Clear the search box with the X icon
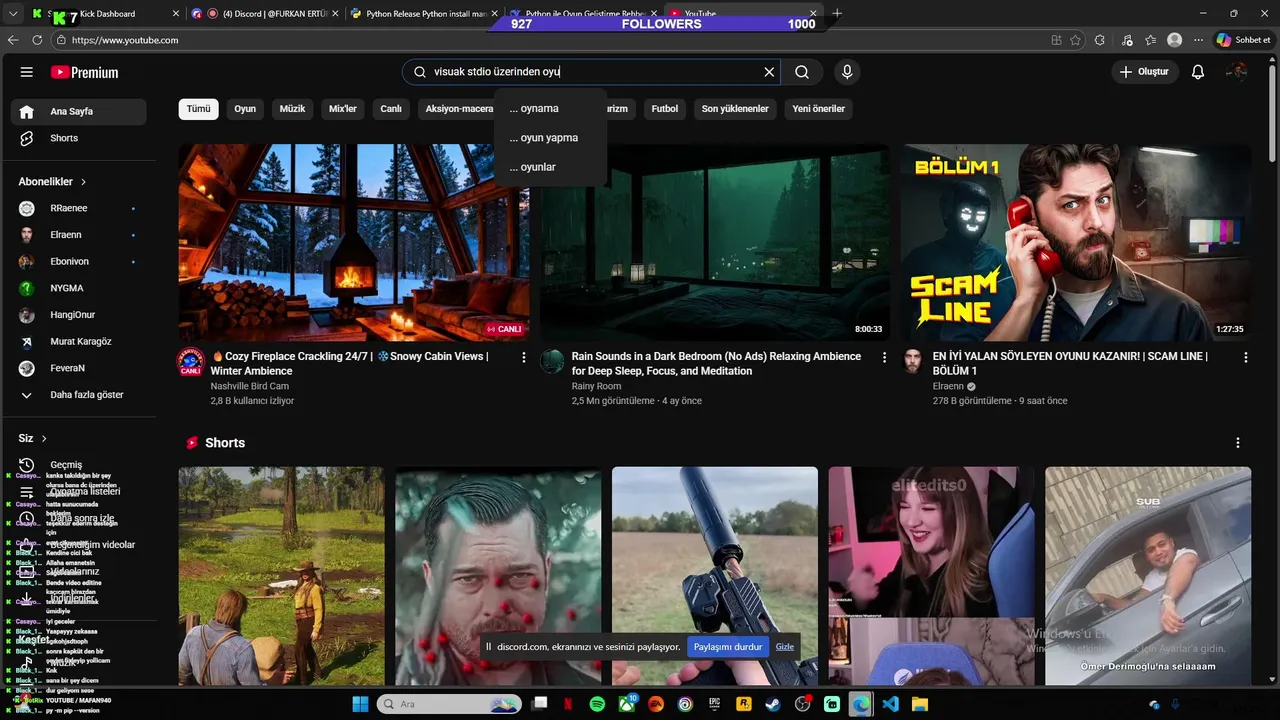Screen dimensions: 1280x720 click(x=769, y=72)
